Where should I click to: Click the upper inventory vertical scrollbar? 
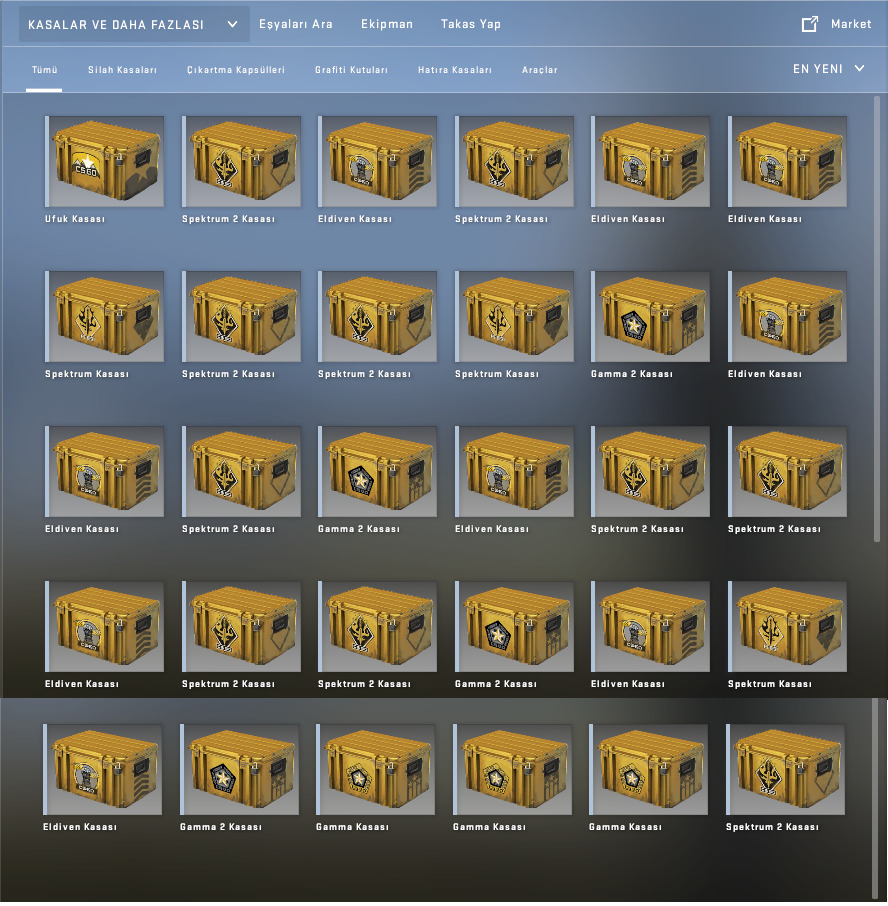tap(877, 319)
